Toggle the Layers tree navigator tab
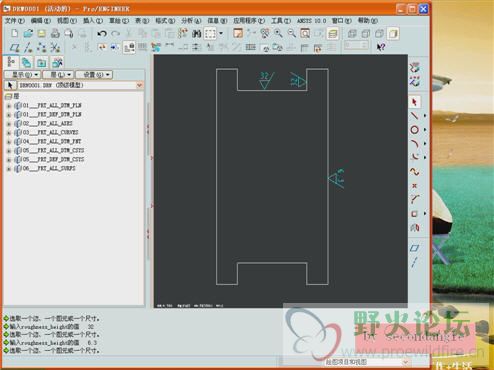494x370 pixels. (x=26, y=62)
